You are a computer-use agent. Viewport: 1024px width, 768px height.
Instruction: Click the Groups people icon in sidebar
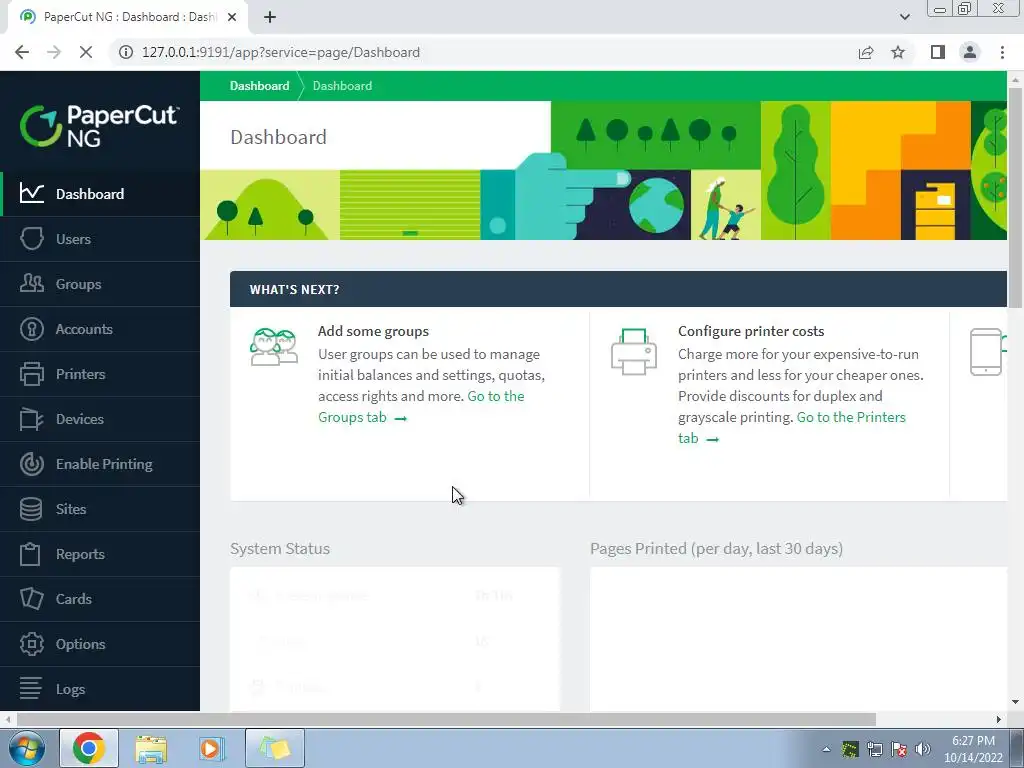click(31, 283)
